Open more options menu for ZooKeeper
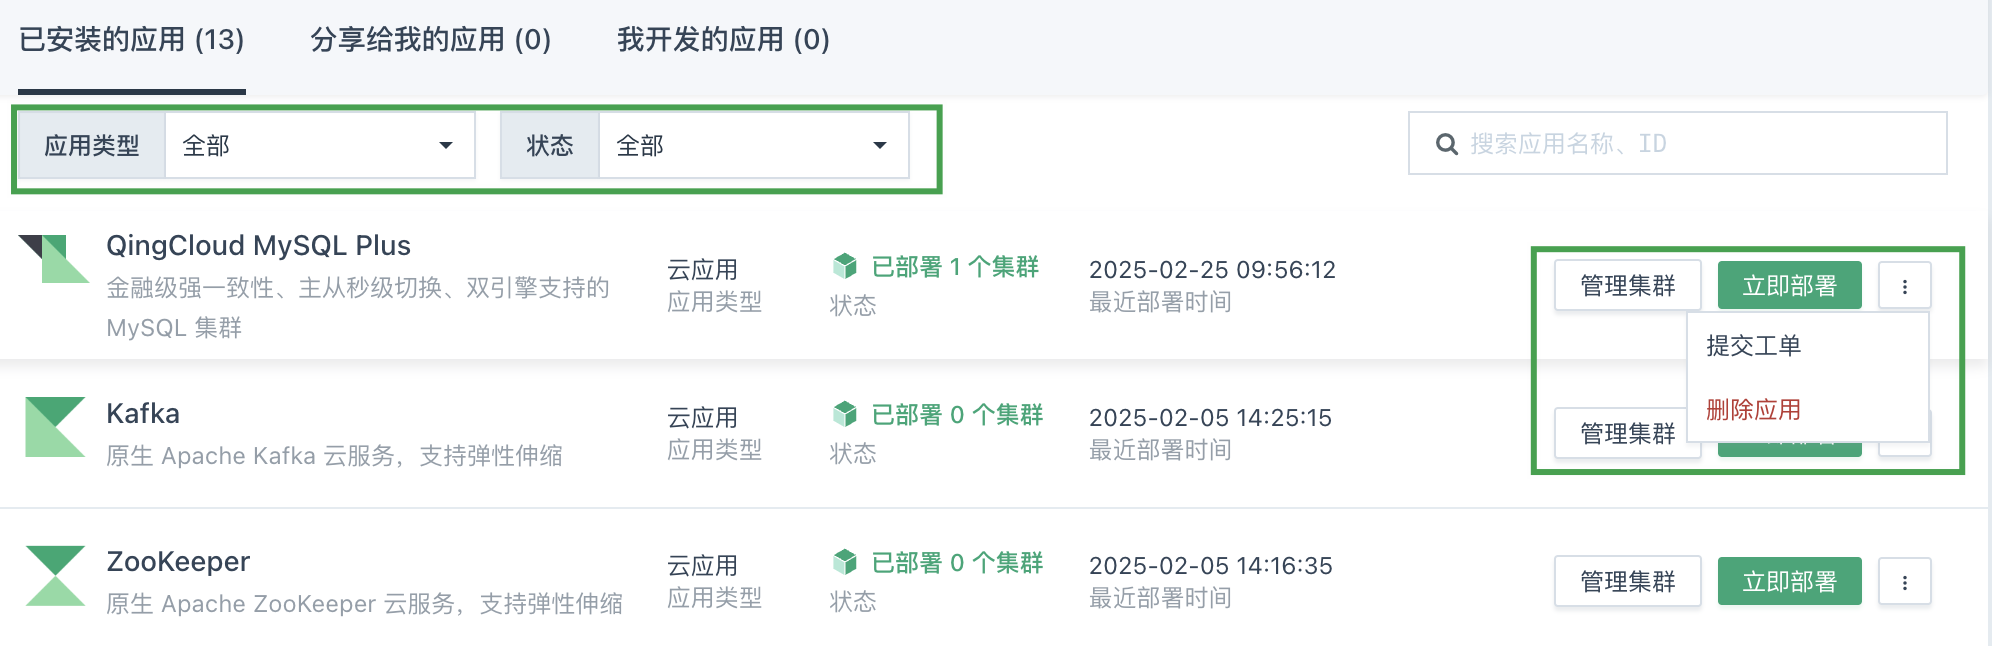 (x=1904, y=582)
